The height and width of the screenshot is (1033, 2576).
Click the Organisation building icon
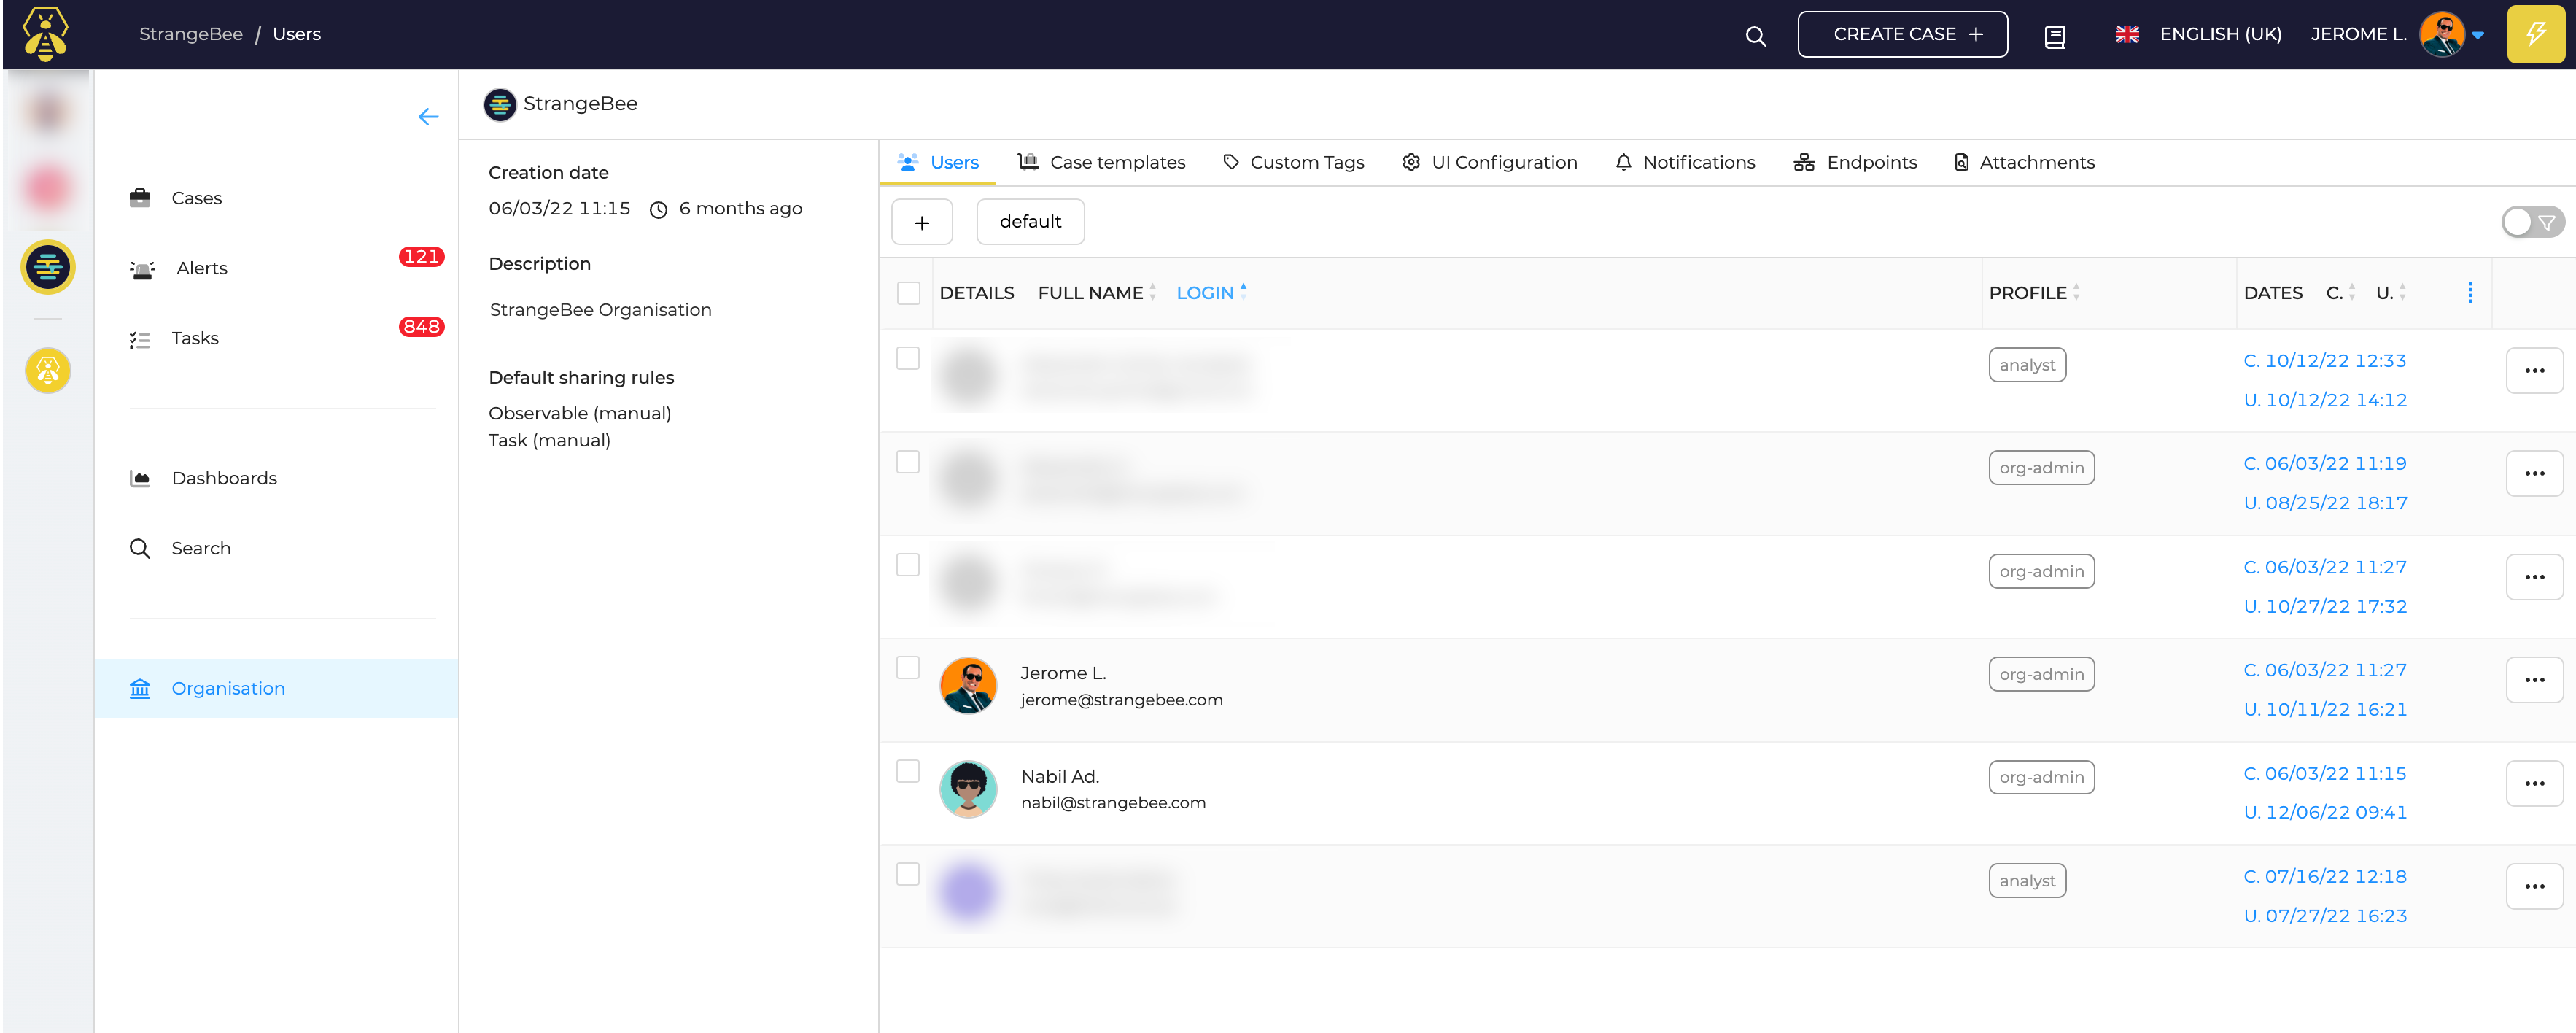pyautogui.click(x=140, y=688)
